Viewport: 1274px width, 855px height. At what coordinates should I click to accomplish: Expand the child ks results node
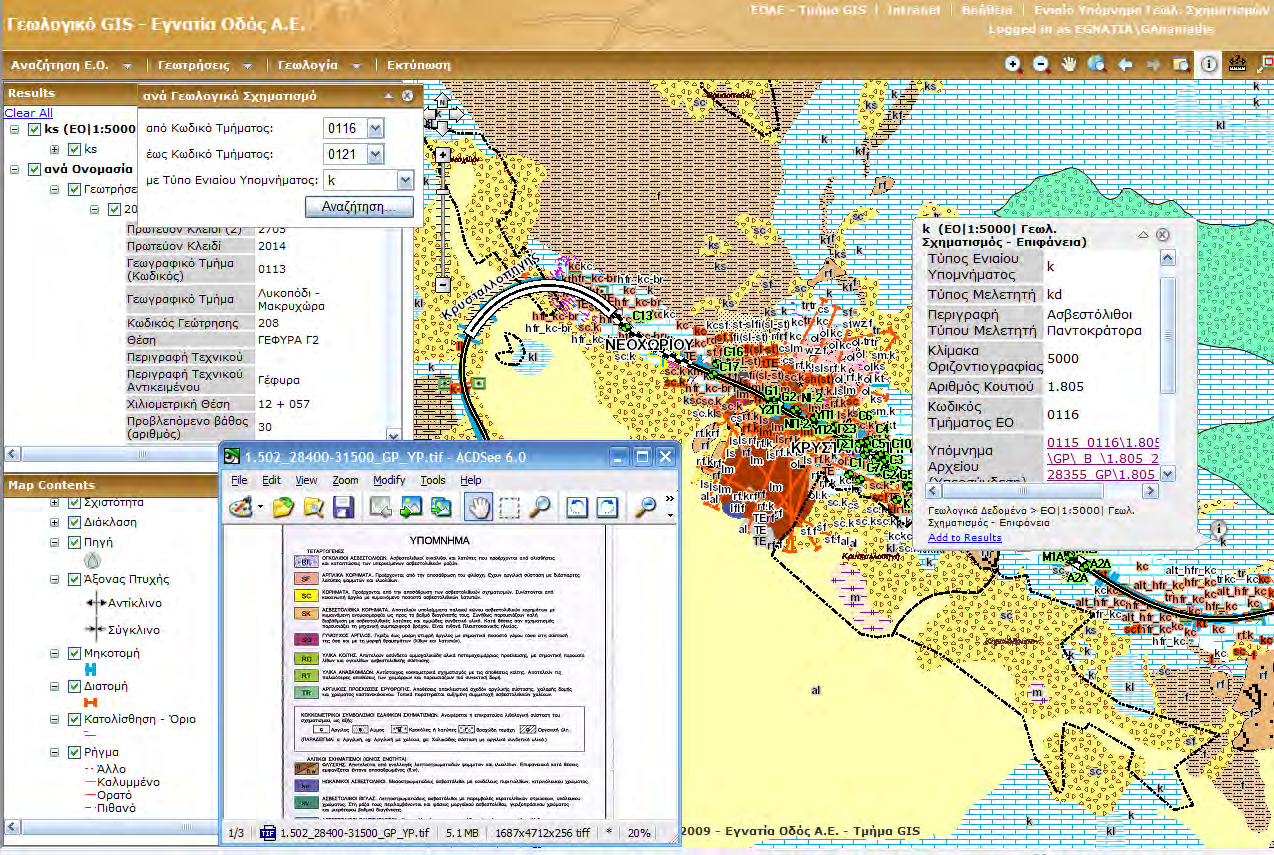click(x=55, y=149)
